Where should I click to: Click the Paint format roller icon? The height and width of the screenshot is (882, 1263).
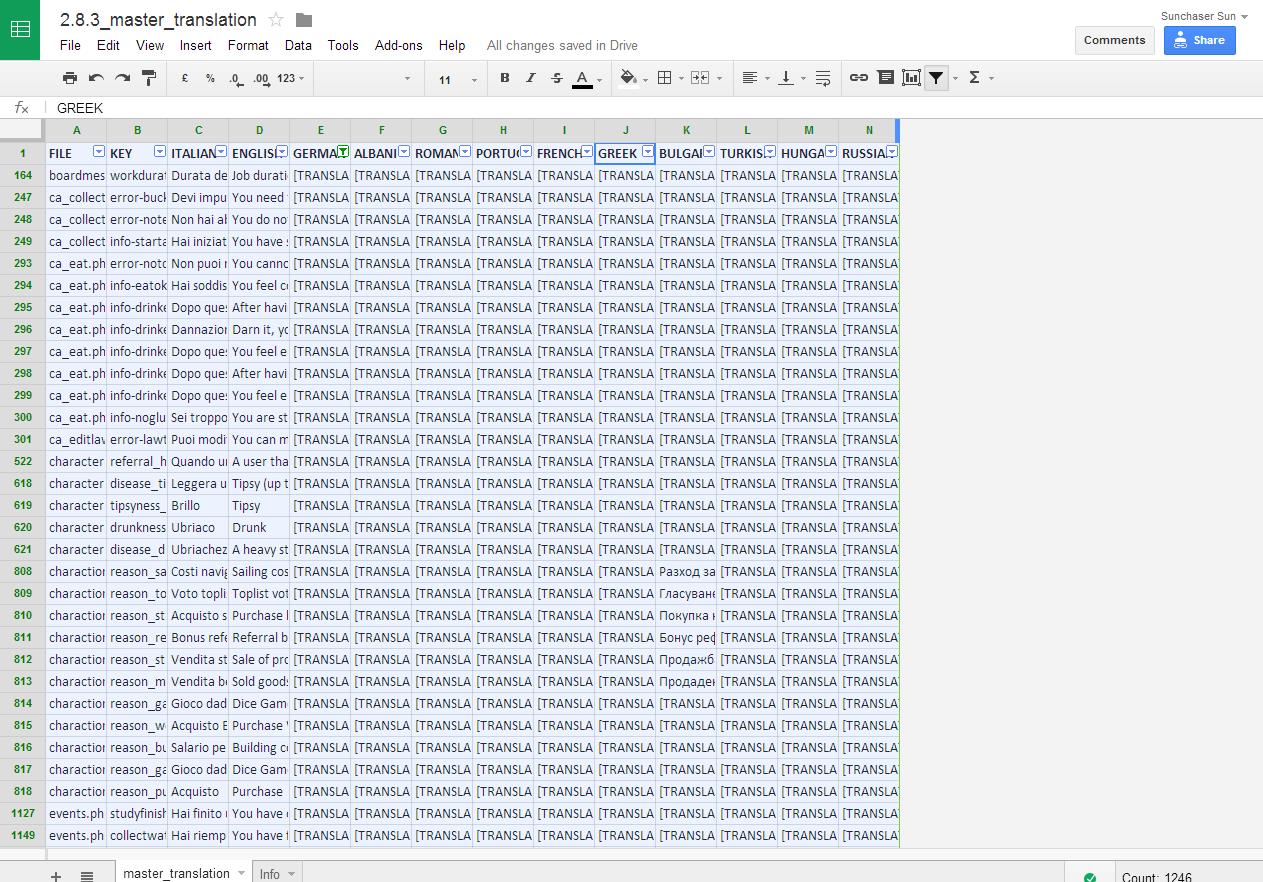point(149,78)
